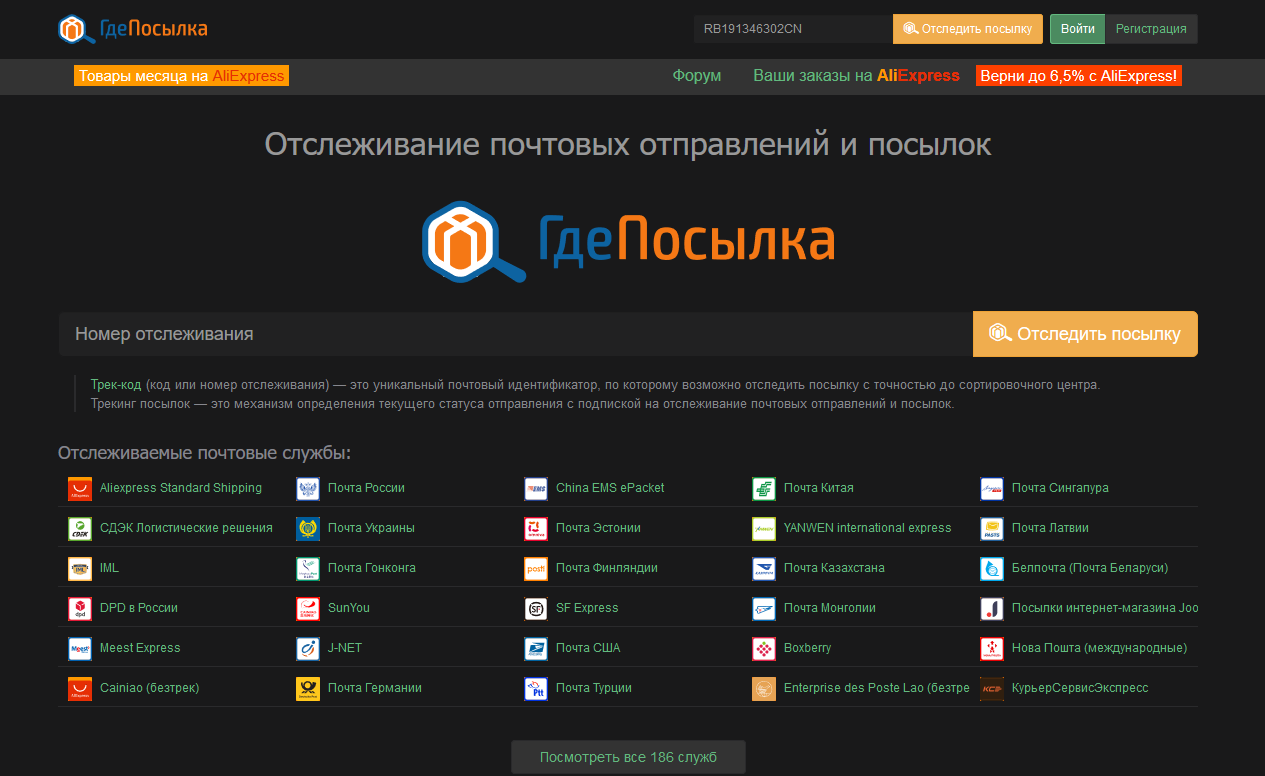
Task: Open Ваши заказы на AliExpress
Action: (x=856, y=76)
